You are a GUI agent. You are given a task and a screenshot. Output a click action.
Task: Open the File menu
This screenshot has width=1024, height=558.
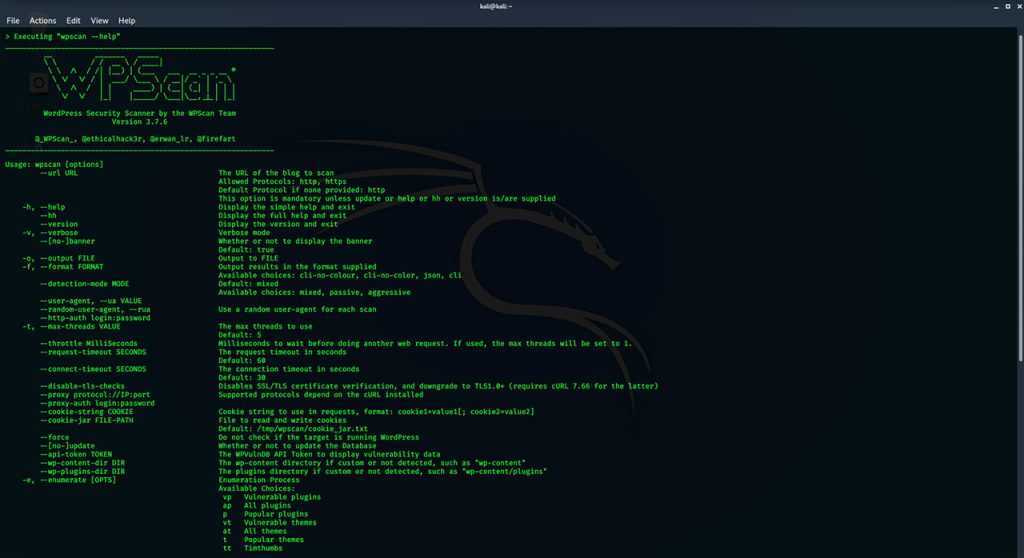pos(12,21)
